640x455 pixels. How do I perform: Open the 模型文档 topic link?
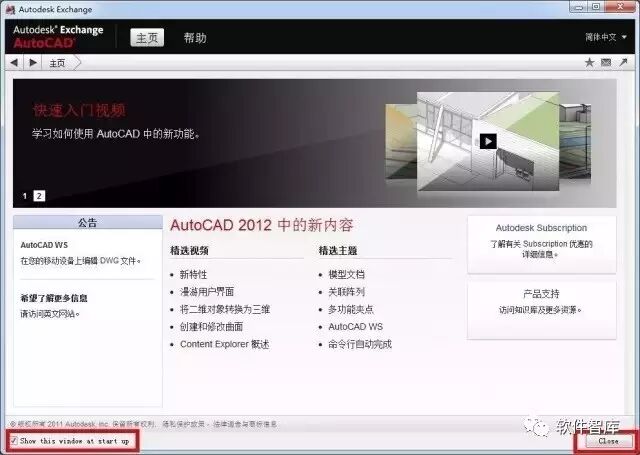click(x=347, y=275)
